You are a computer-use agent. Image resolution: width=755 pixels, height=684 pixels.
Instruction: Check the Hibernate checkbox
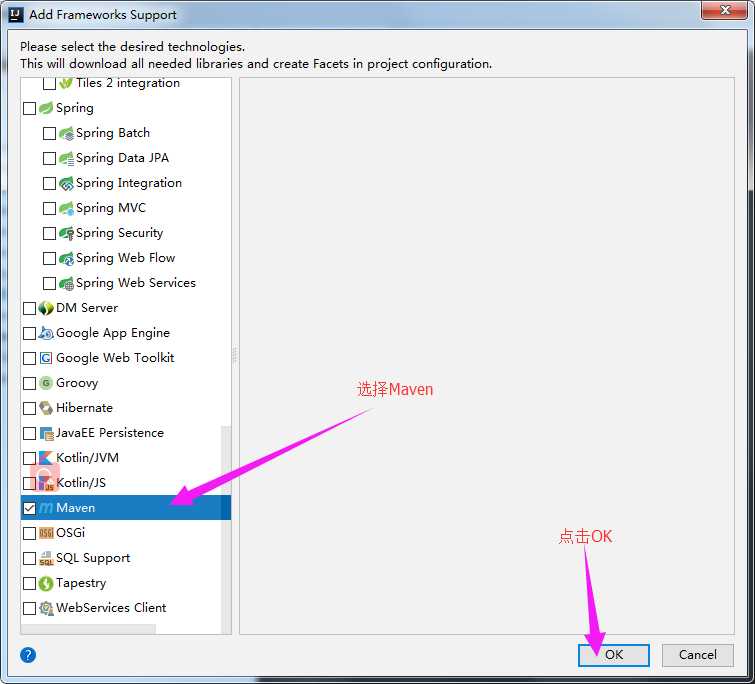click(29, 408)
